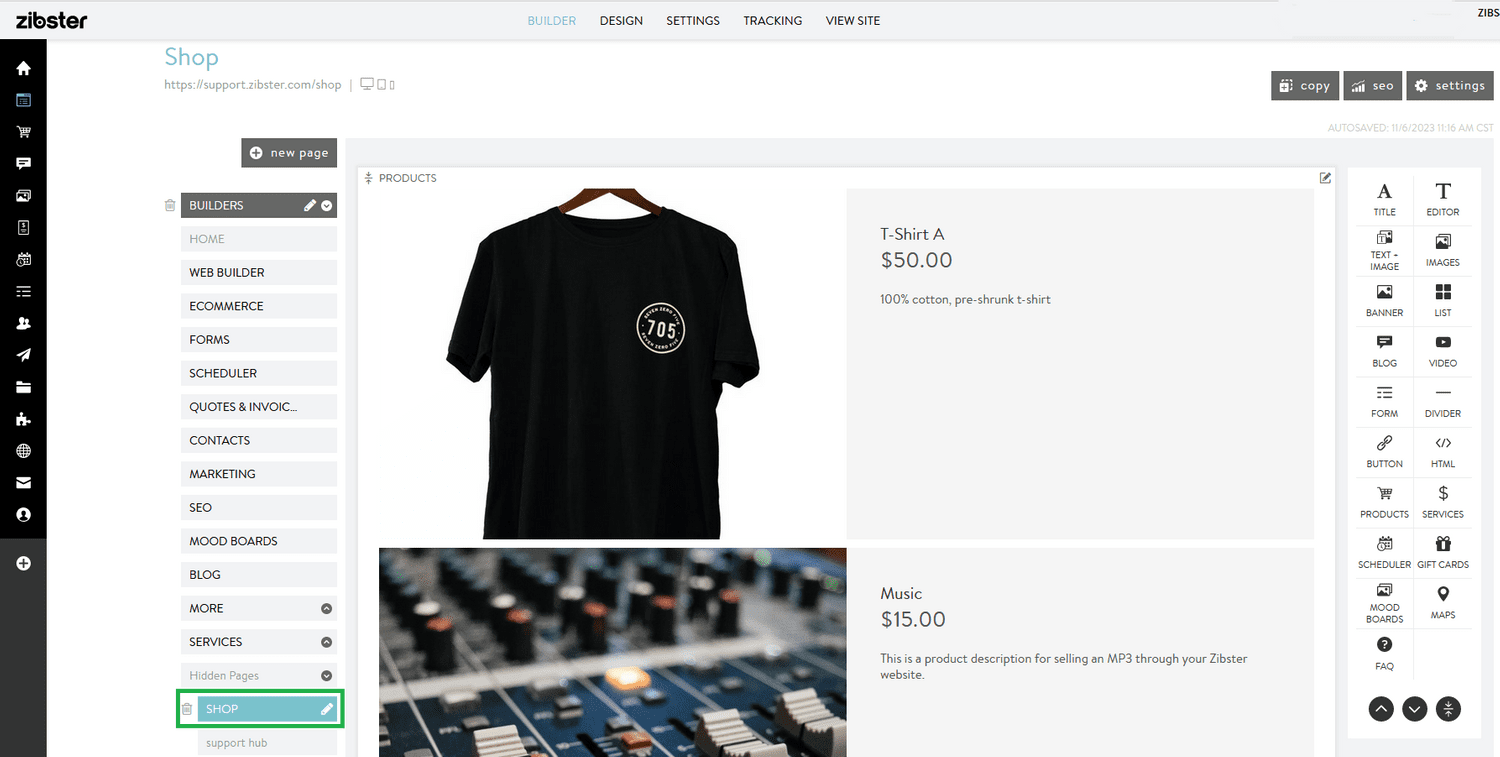Open the SETTINGS tab in the top navigation
The image size is (1500, 757).
693,20
